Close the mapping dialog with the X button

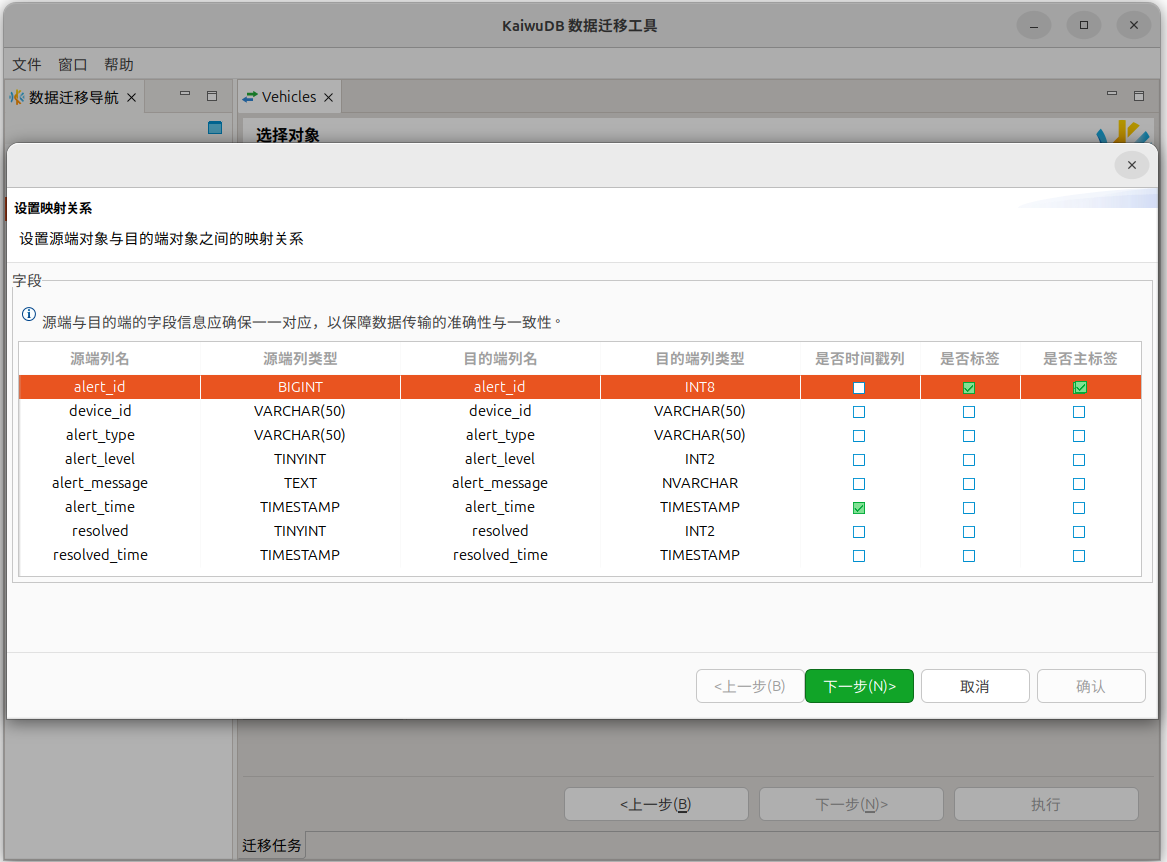pyautogui.click(x=1131, y=165)
